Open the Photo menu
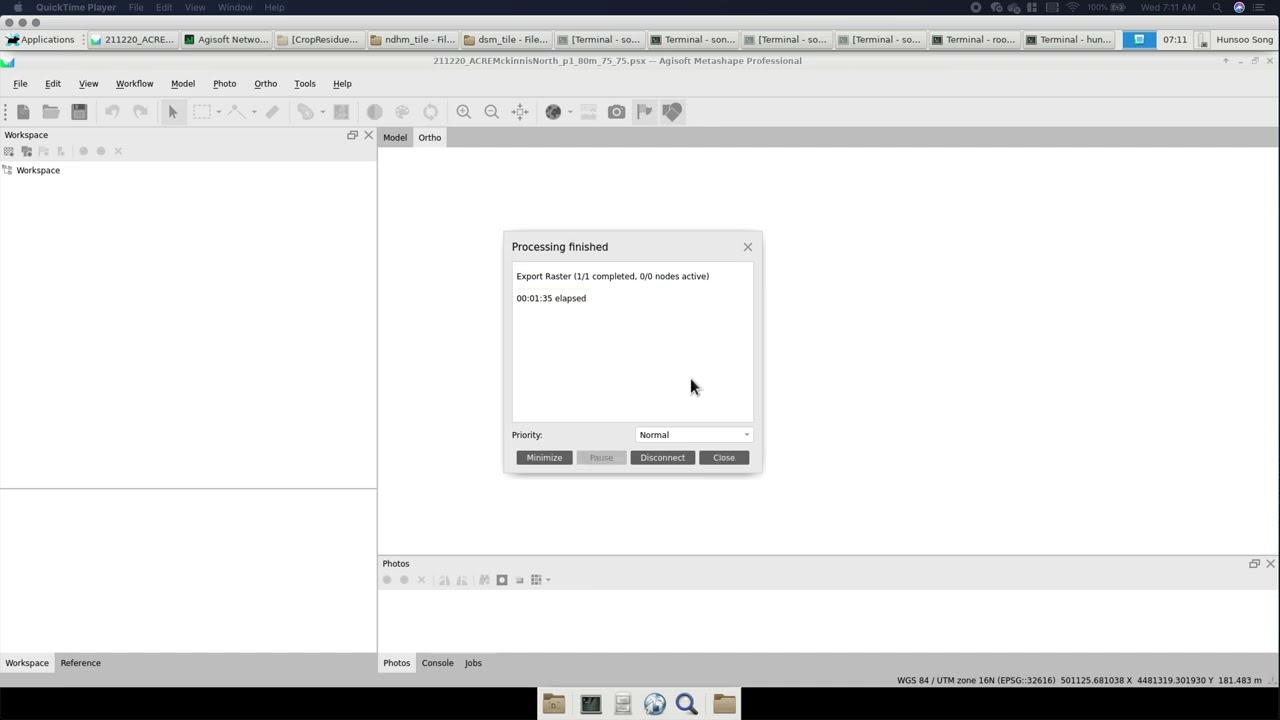 pyautogui.click(x=225, y=84)
